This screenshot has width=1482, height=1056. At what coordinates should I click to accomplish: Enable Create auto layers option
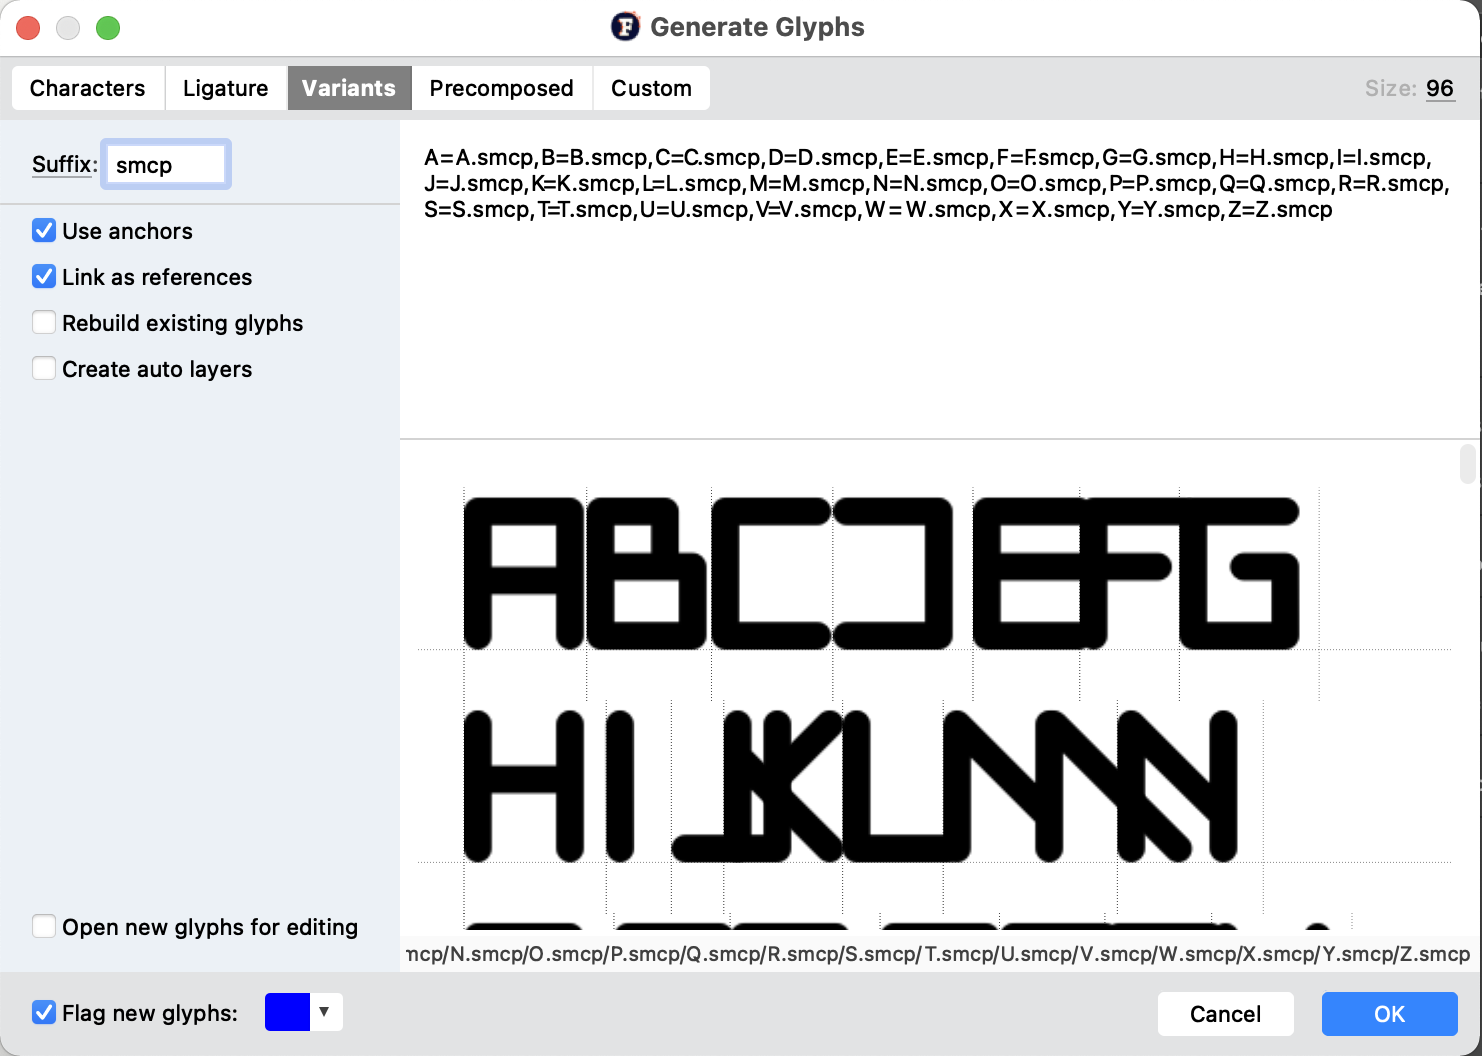(x=44, y=369)
